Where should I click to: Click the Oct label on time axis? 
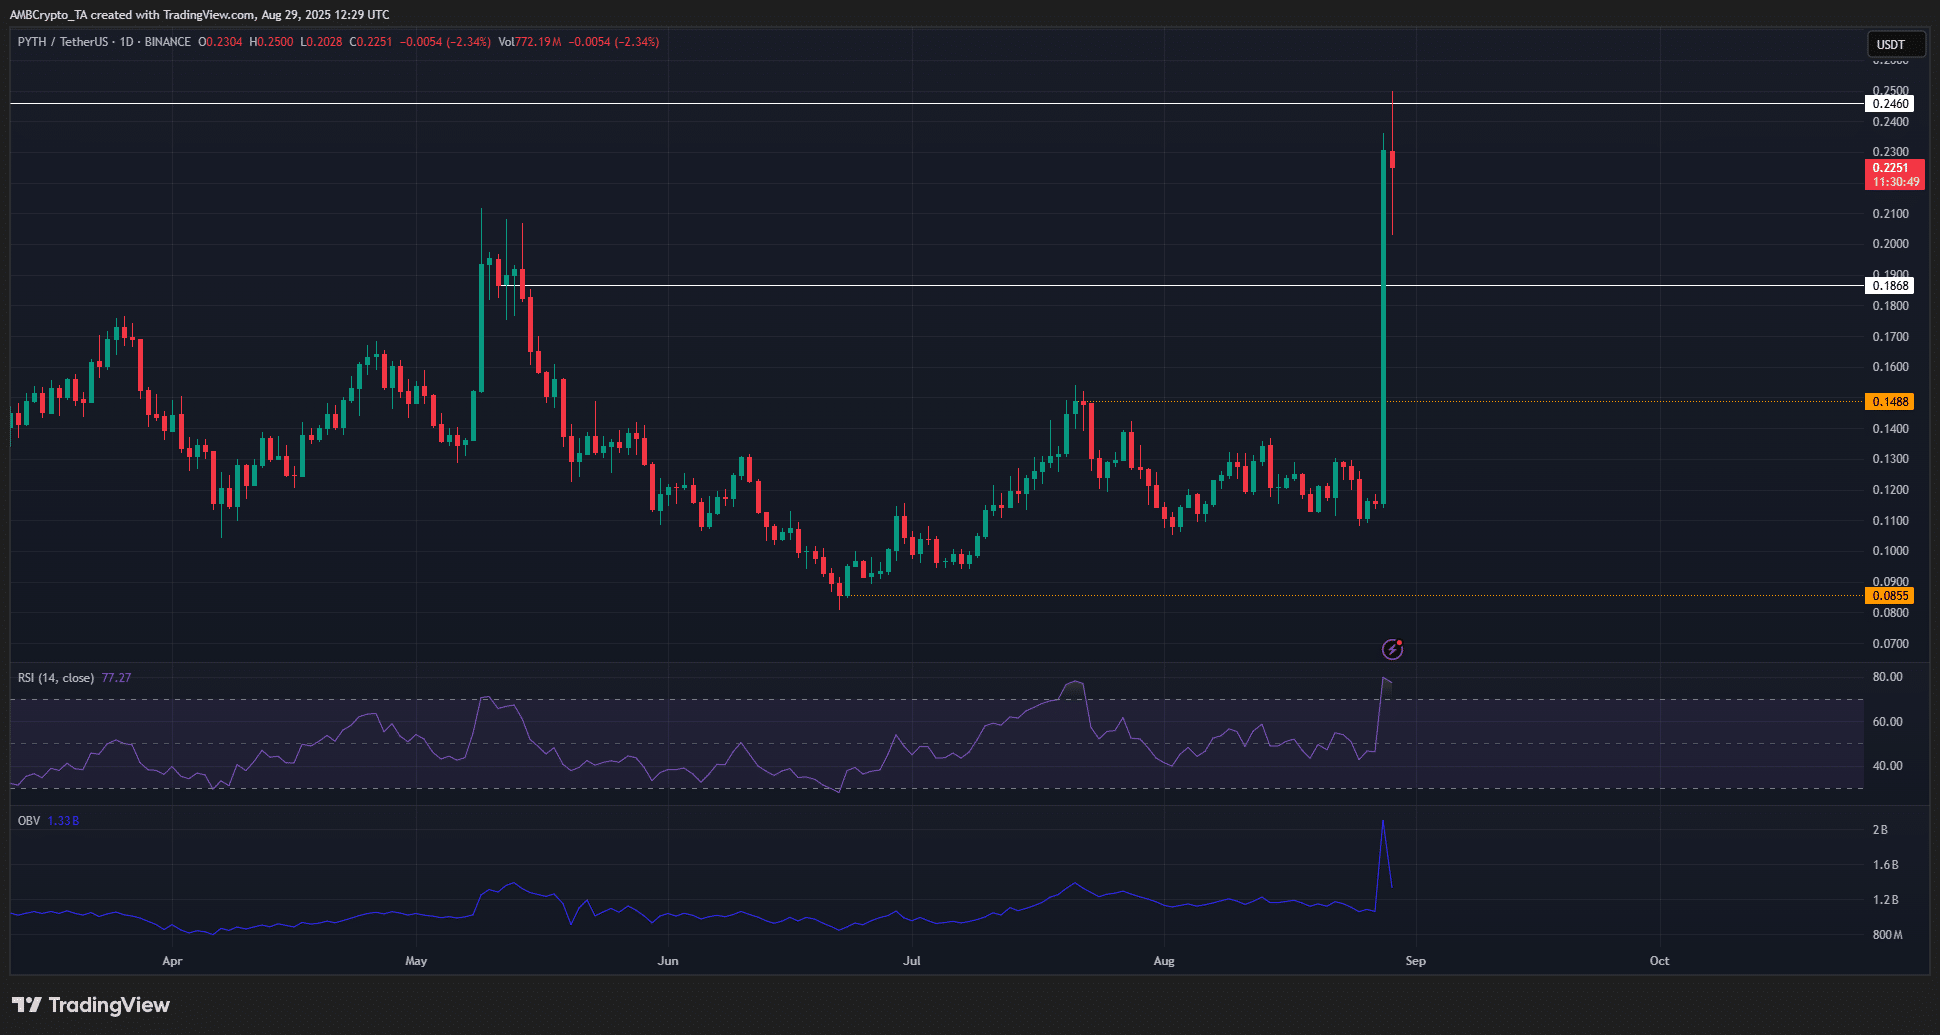tap(1659, 961)
